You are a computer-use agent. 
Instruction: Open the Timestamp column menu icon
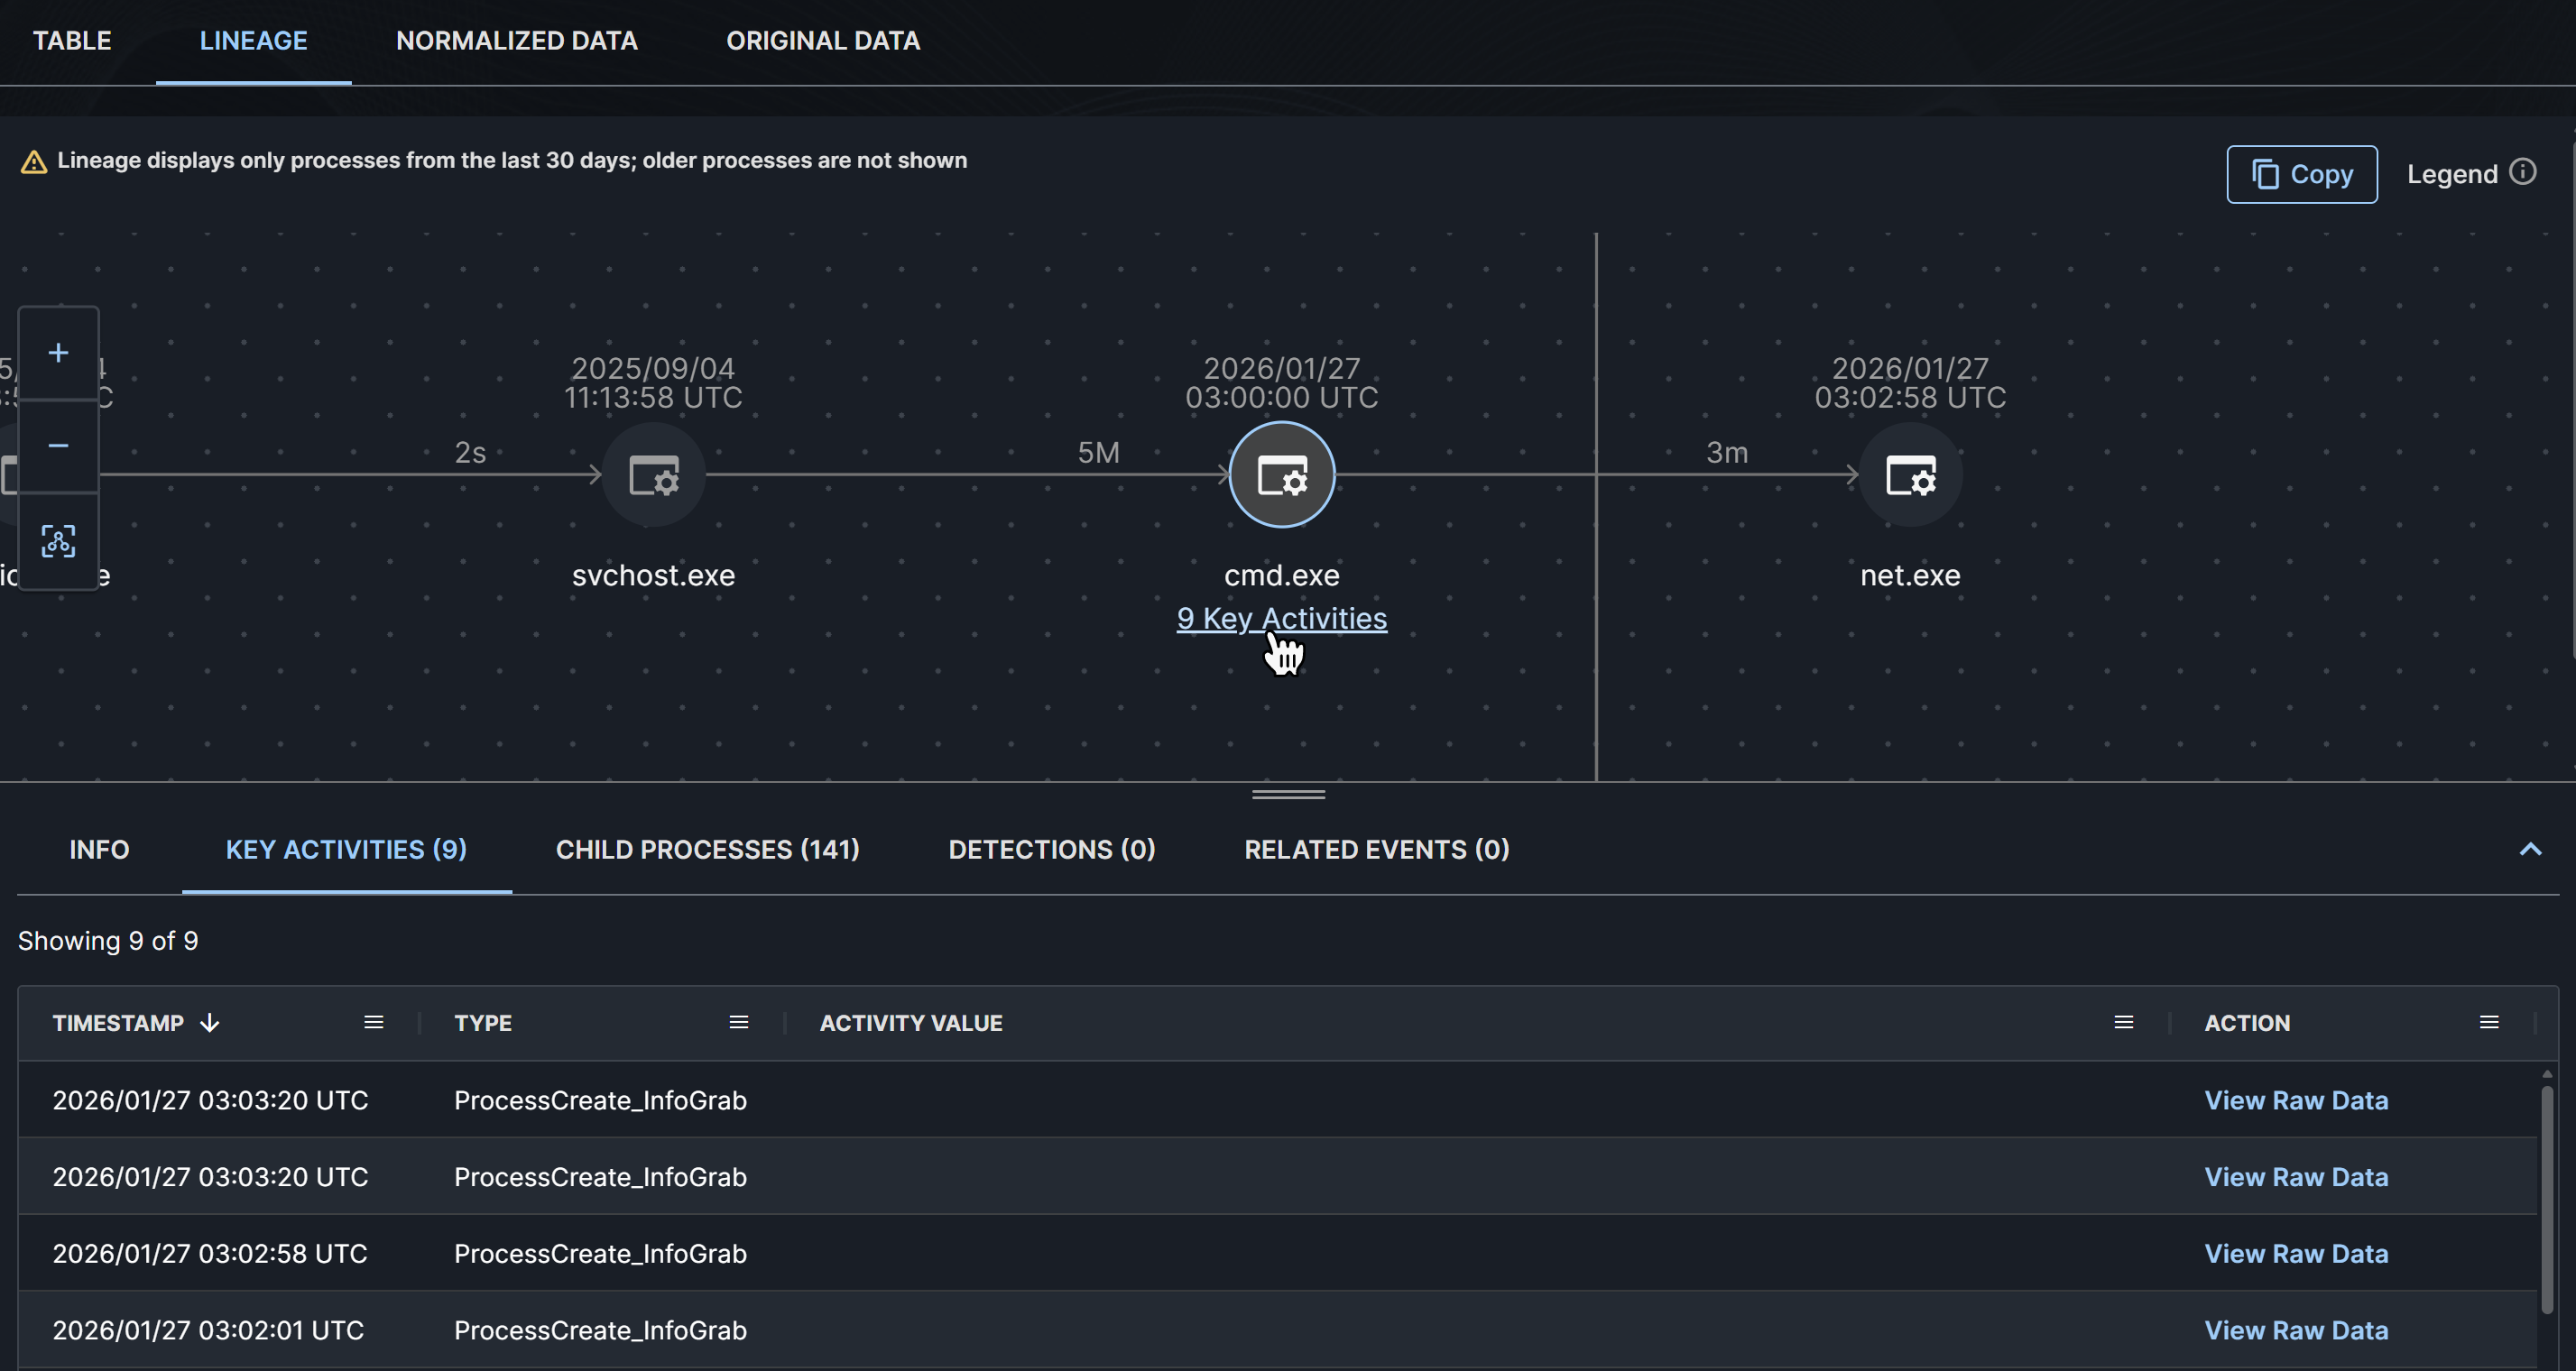point(373,1022)
